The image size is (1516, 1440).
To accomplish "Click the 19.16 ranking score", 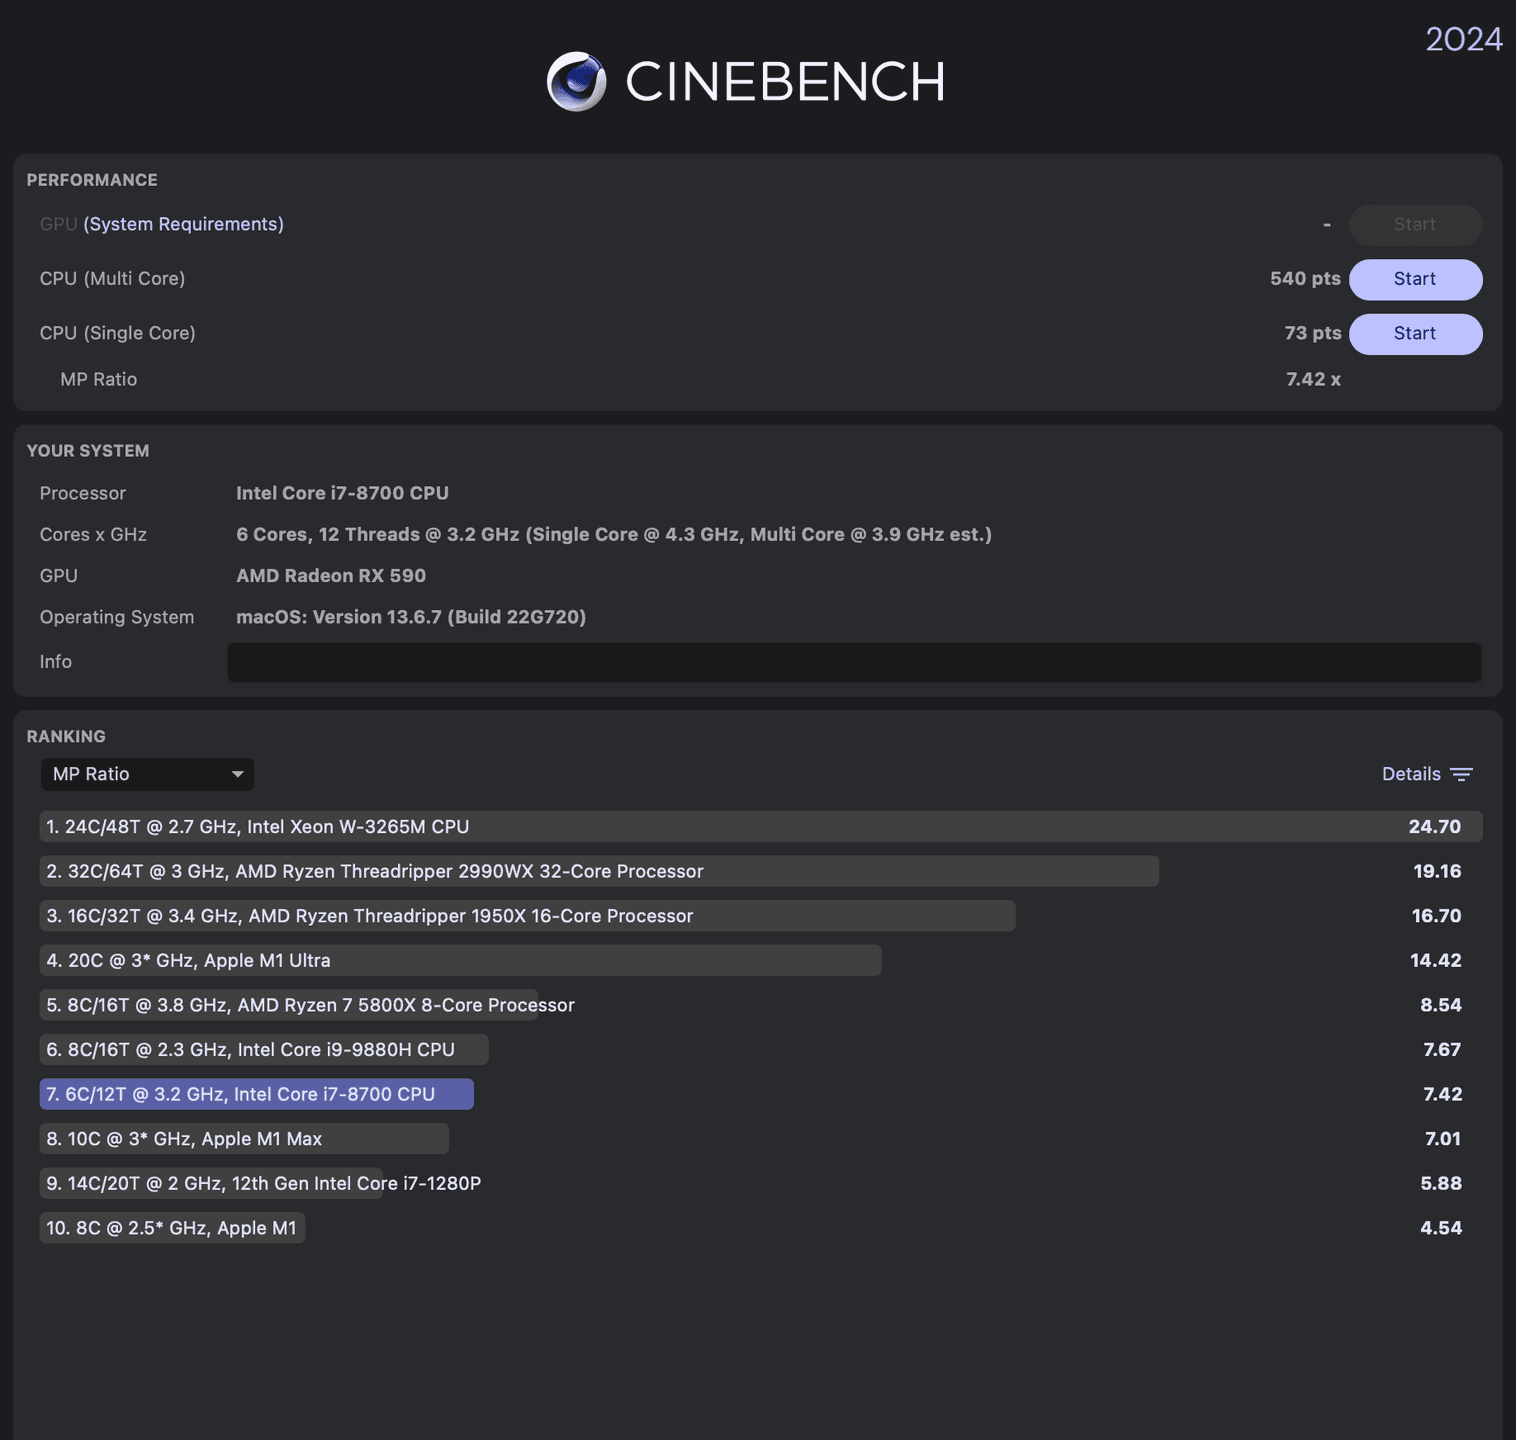I will pos(1437,871).
